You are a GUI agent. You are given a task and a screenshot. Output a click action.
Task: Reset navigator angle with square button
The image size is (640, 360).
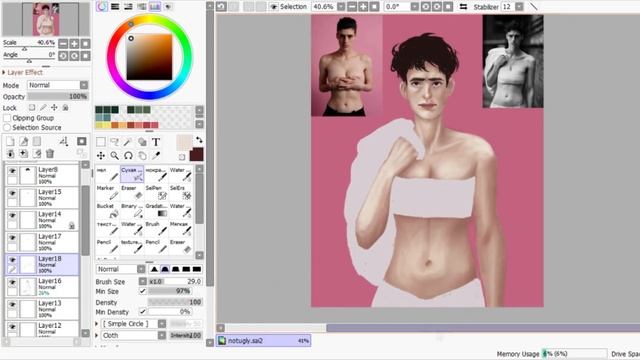[x=85, y=56]
